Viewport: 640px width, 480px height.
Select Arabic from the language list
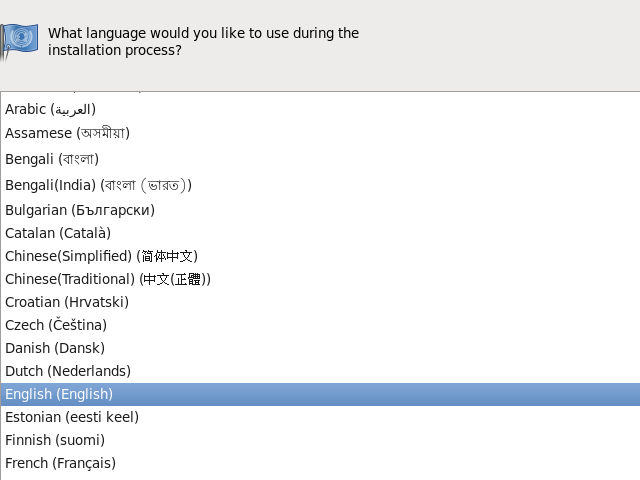pyautogui.click(x=51, y=109)
